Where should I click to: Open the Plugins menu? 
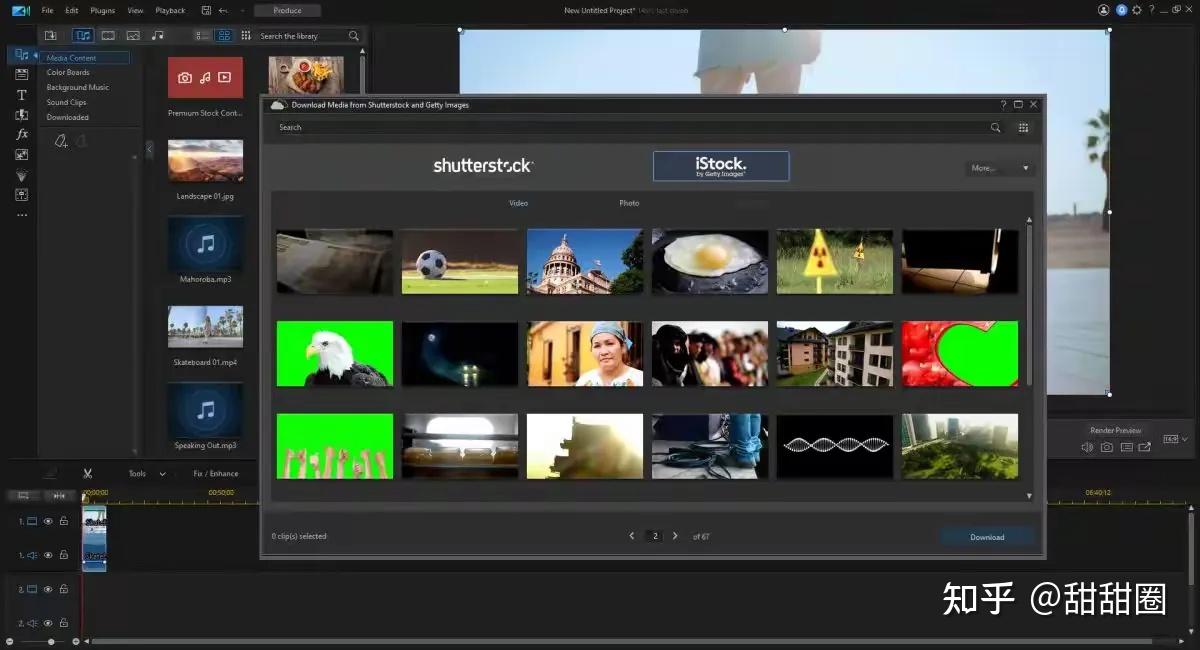pos(103,10)
